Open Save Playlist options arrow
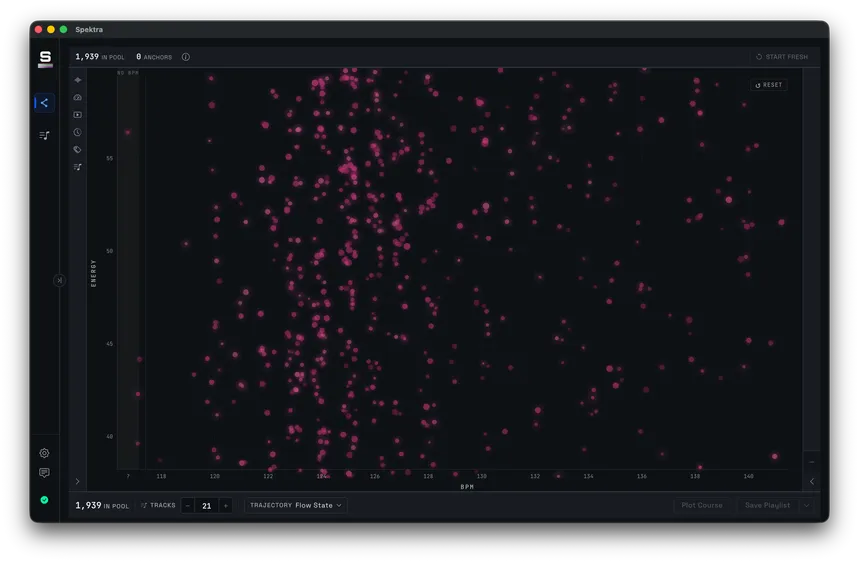Screen dimensions: 860x563 tap(807, 505)
